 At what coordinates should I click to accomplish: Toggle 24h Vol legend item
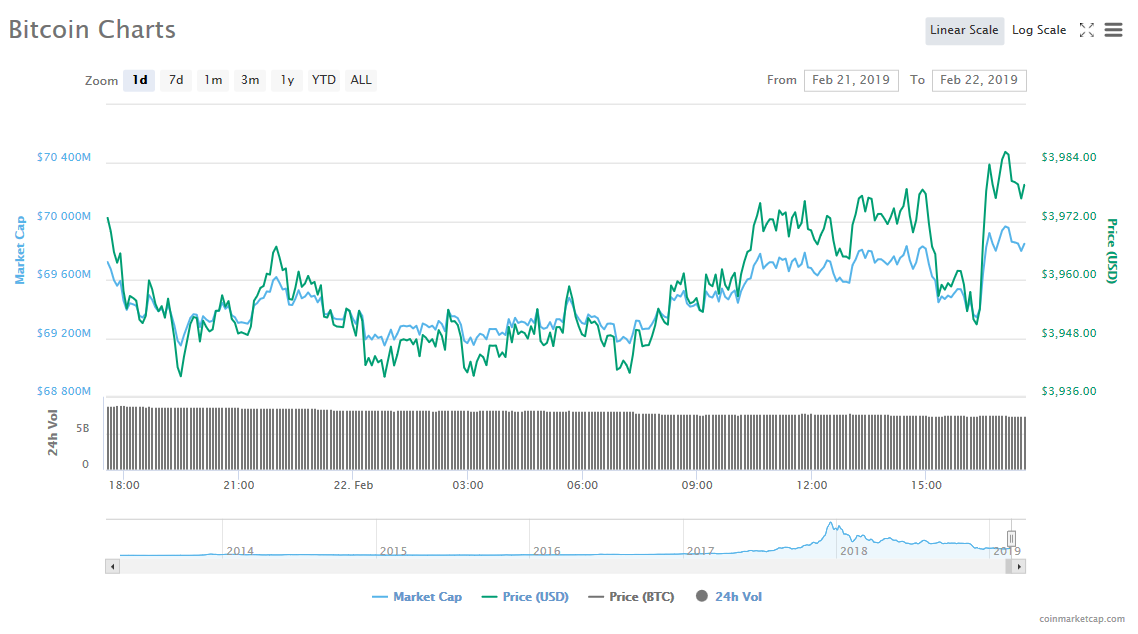coord(728,597)
